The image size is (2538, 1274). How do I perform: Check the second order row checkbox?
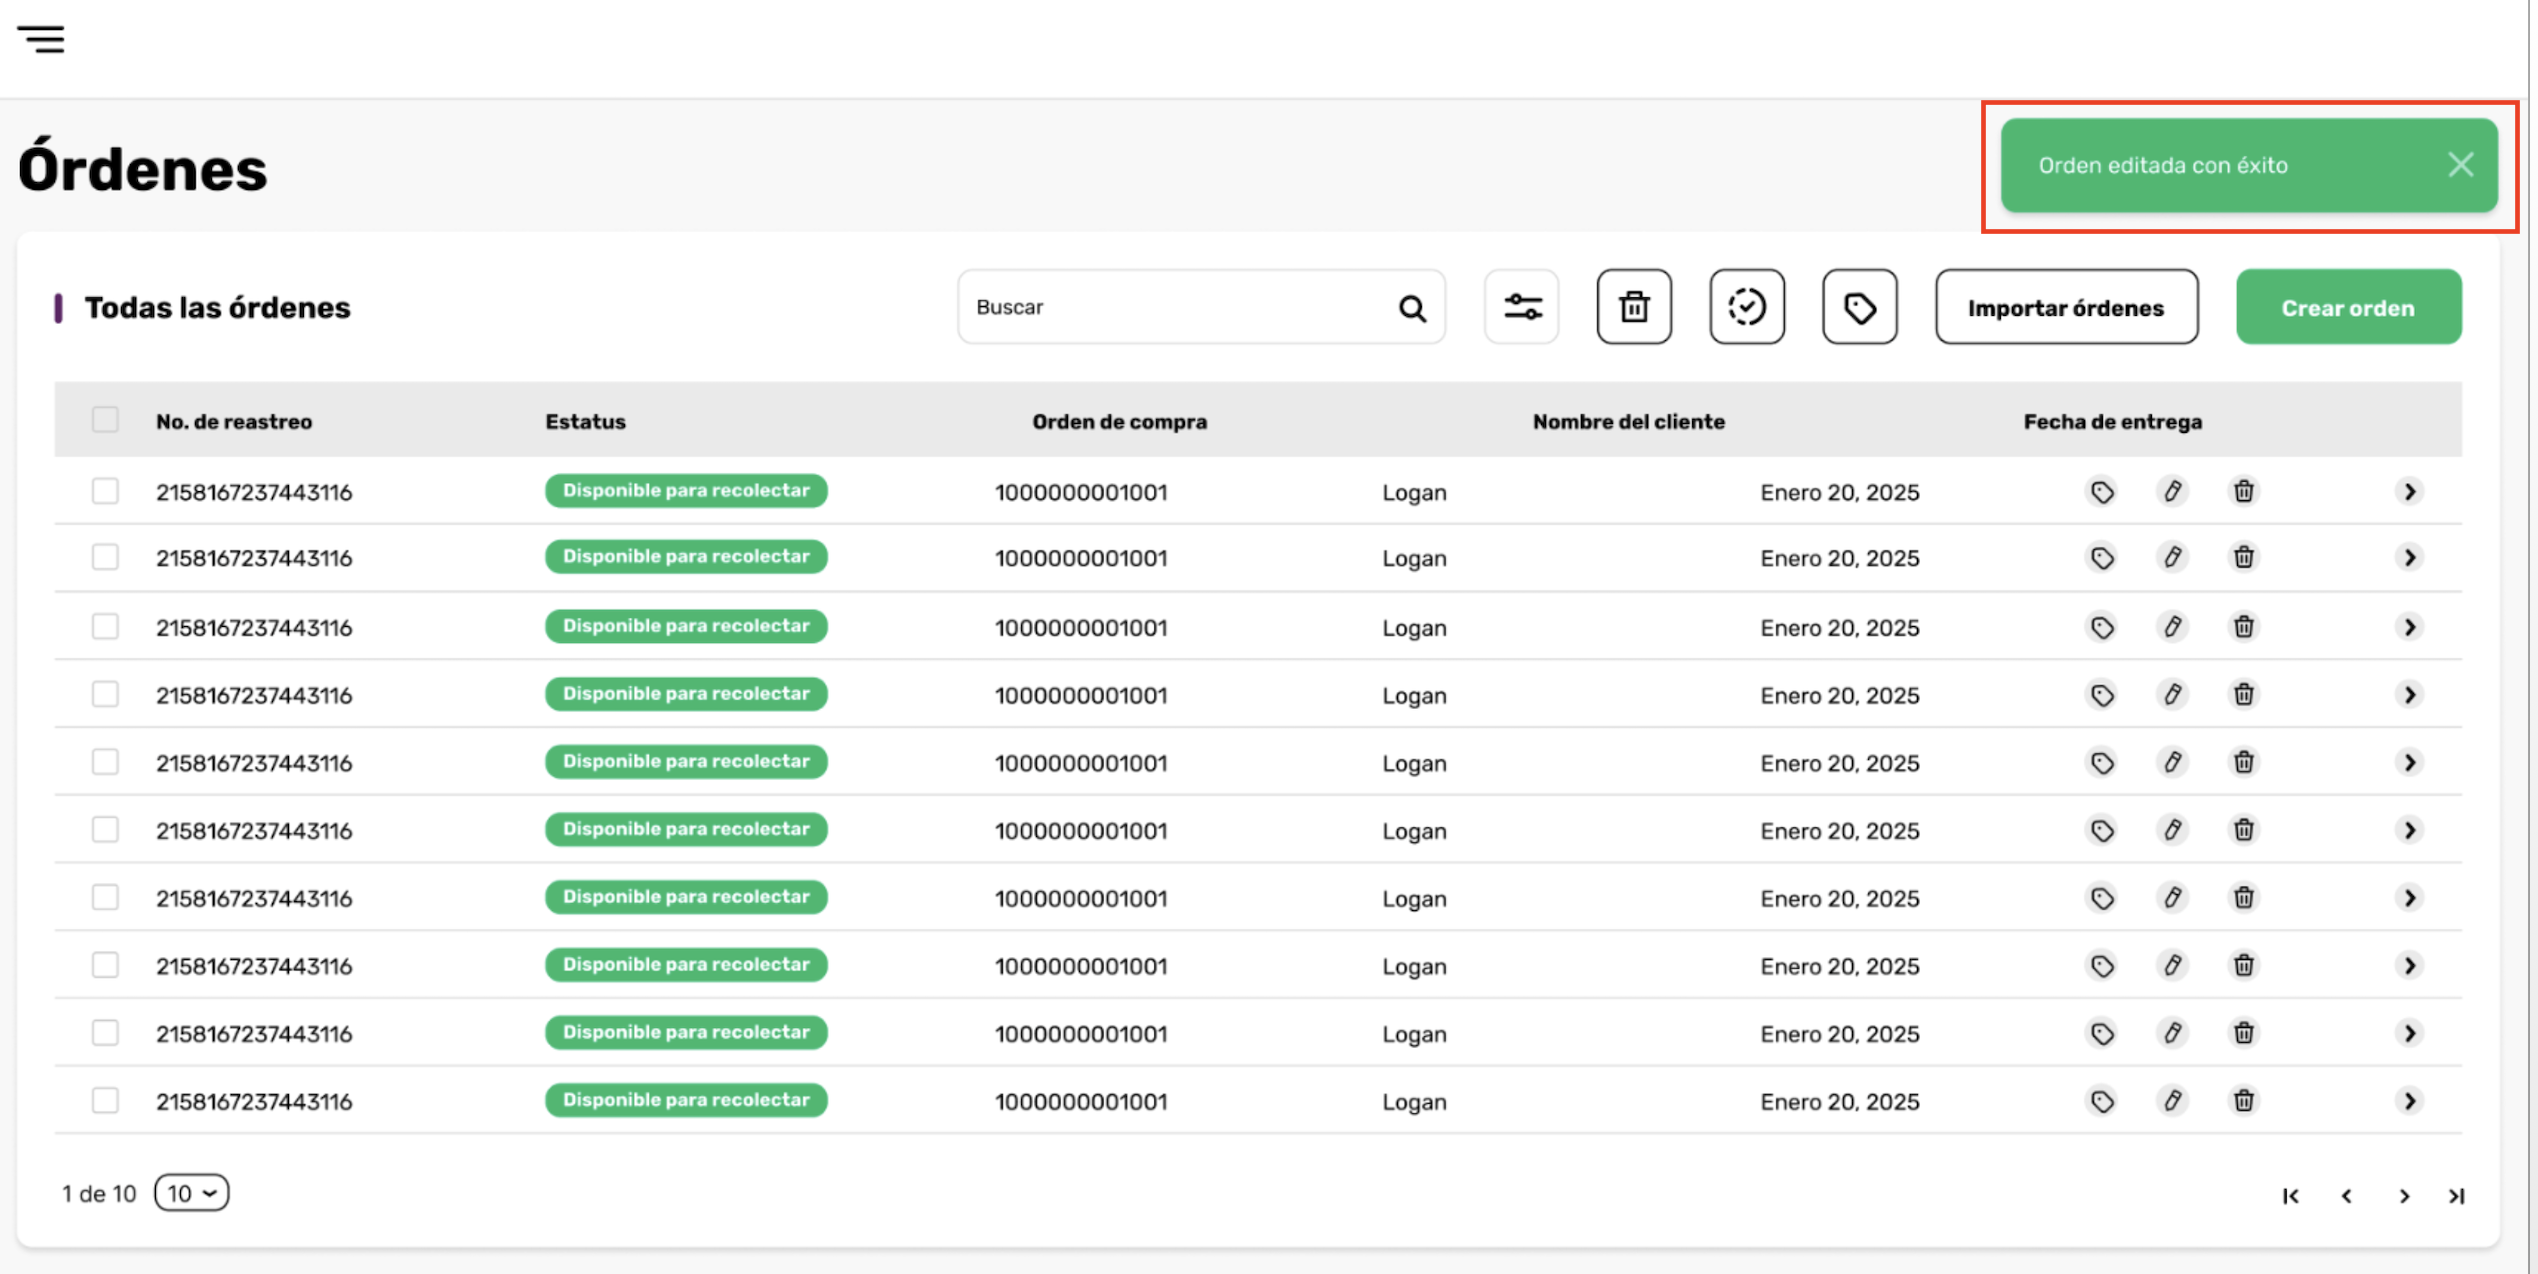(x=105, y=557)
